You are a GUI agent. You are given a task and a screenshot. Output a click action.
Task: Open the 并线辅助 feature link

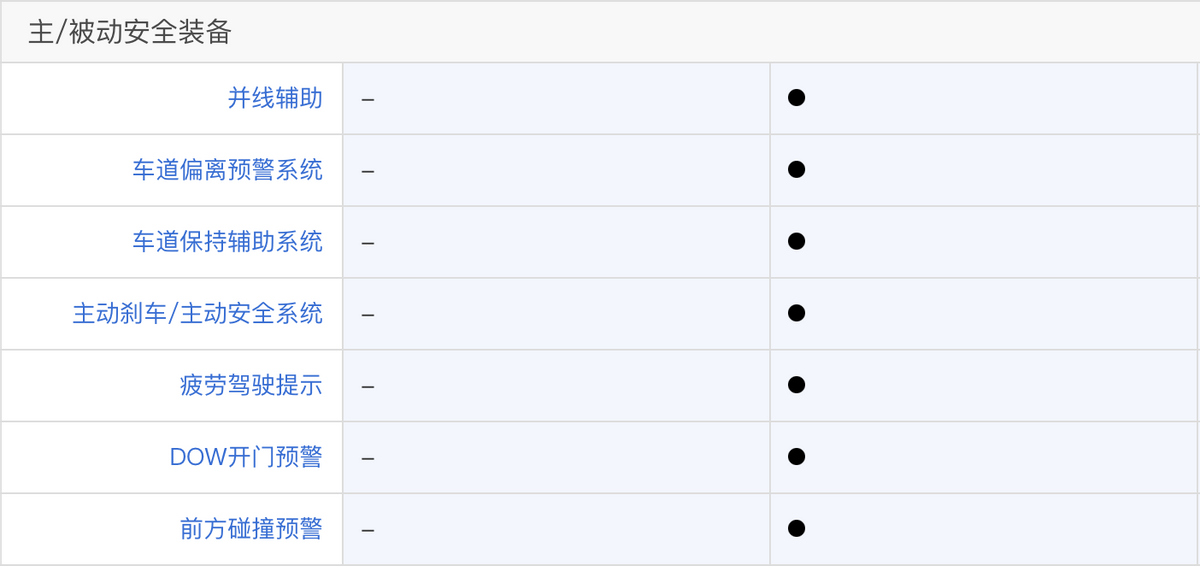[275, 98]
